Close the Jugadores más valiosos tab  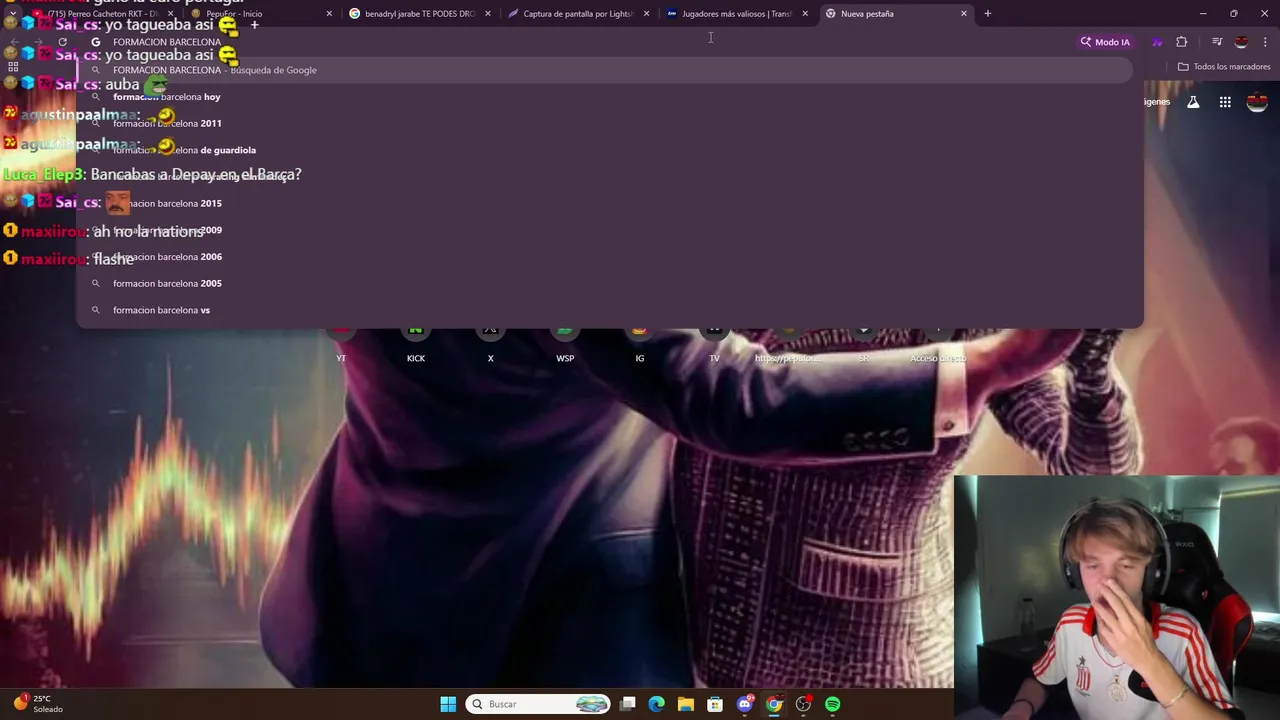805,14
